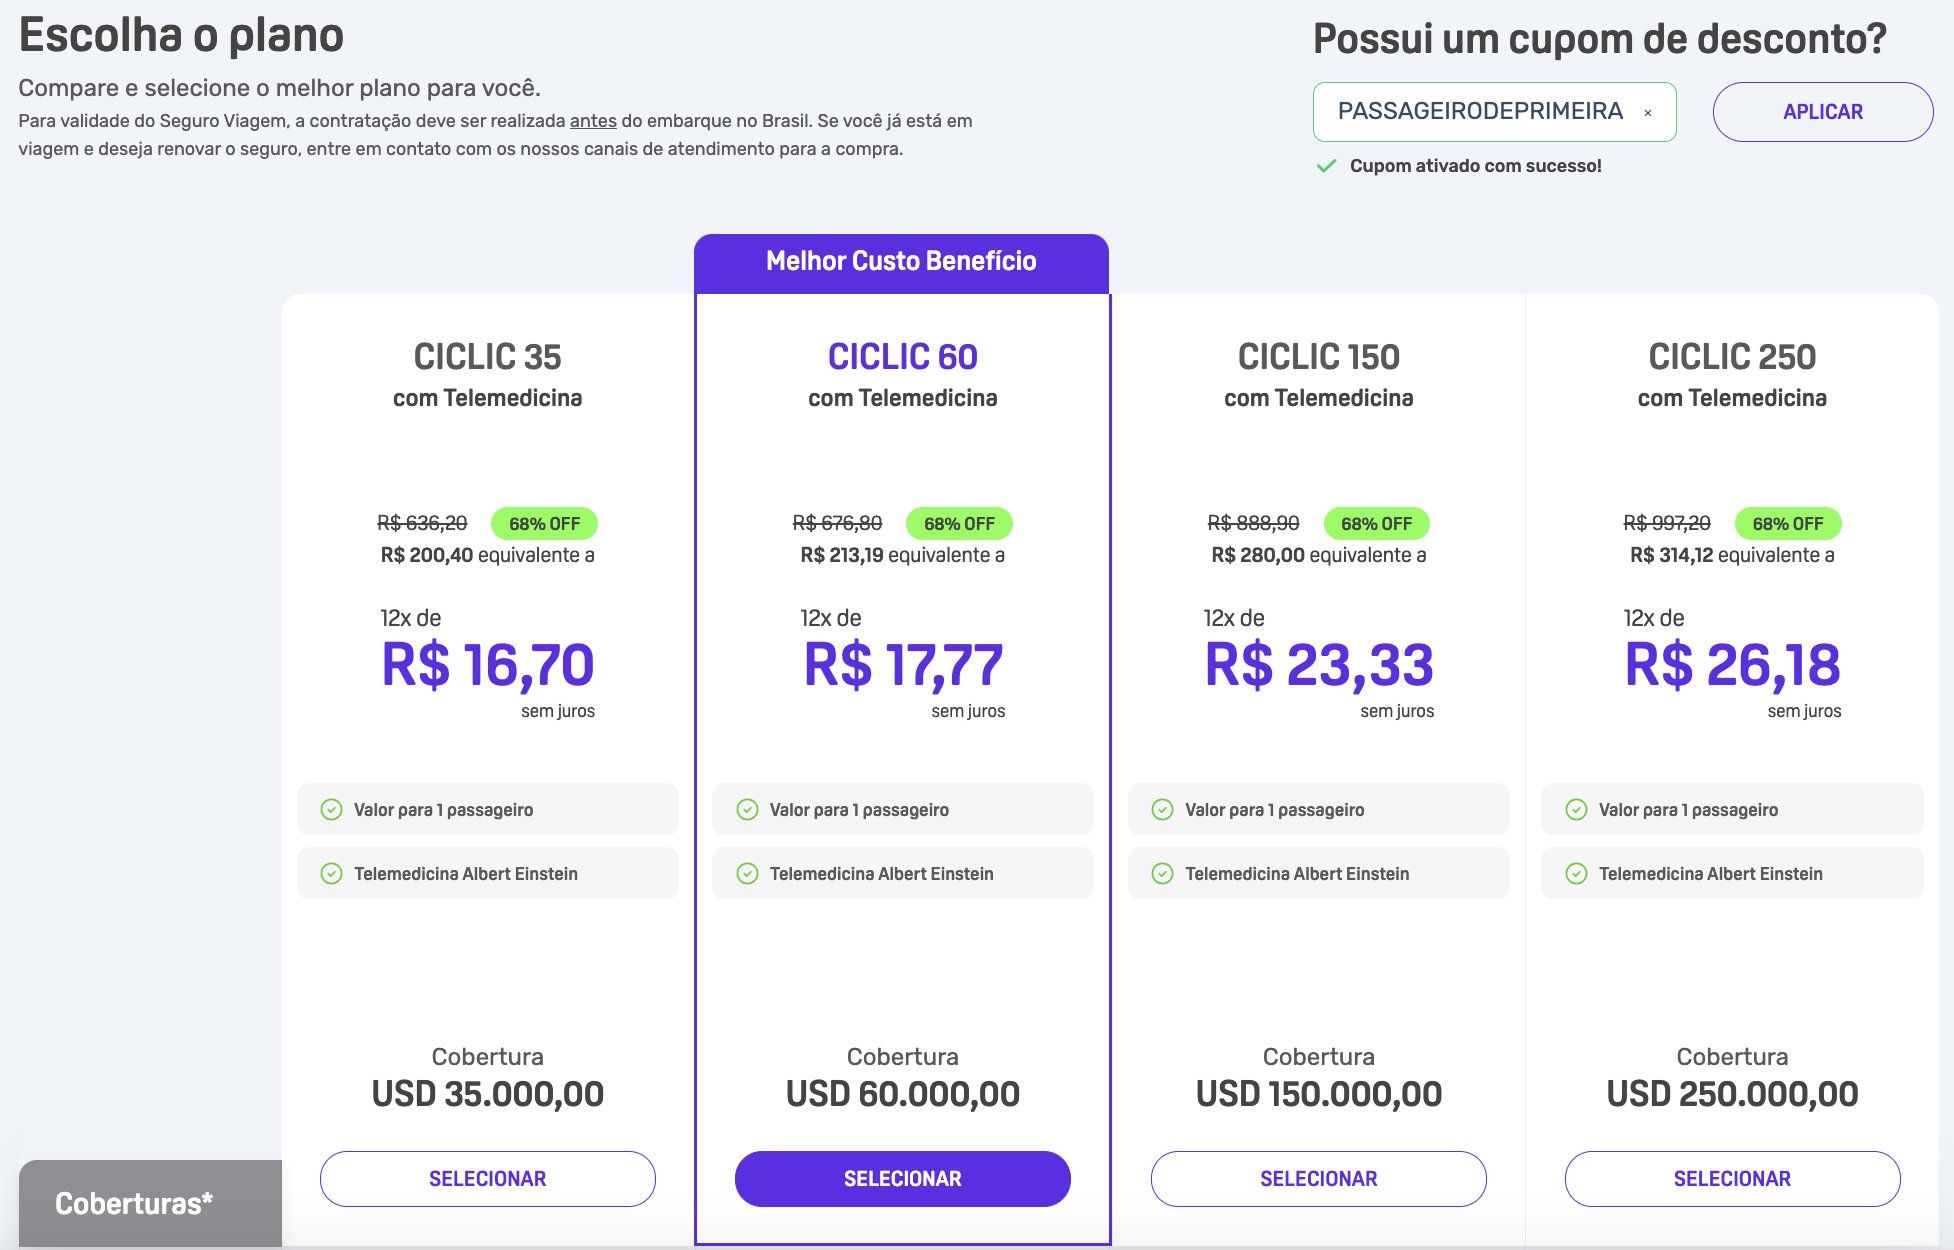The width and height of the screenshot is (1954, 1250).
Task: Click check icon for CICLIC 35 Telemedicina Albert Einstein
Action: [331, 873]
